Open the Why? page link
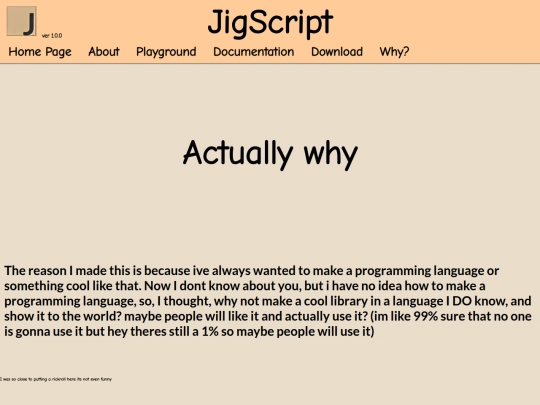Screen dimensions: 540x405 [394, 52]
